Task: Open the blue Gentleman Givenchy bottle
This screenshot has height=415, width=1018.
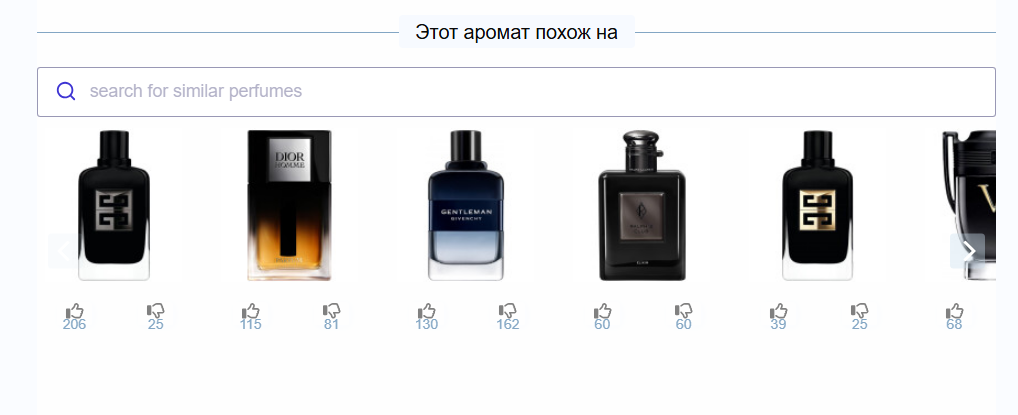Action: click(x=466, y=205)
